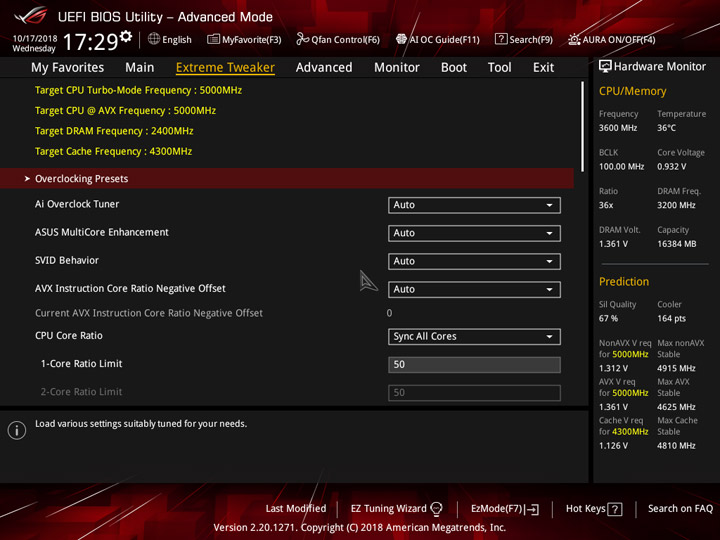Expand the Overclocking Presets submenu

pos(287,179)
